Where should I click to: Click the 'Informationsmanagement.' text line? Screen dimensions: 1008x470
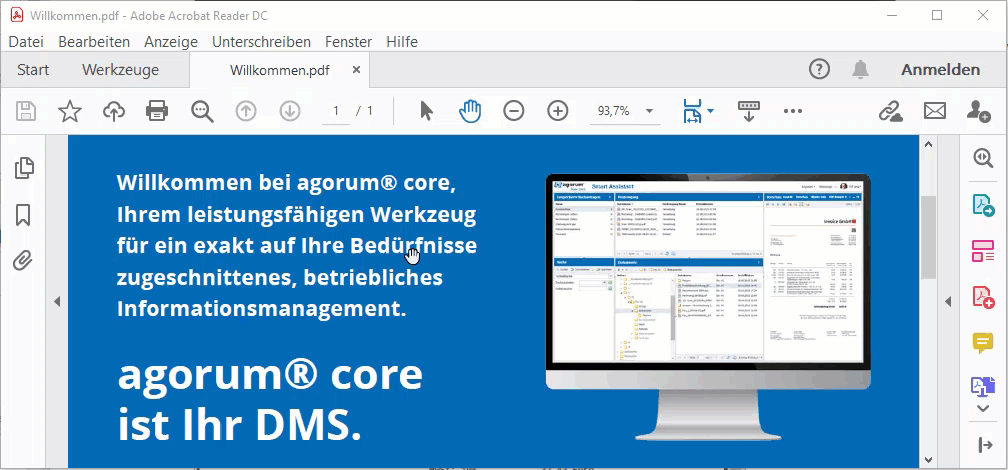click(x=262, y=309)
